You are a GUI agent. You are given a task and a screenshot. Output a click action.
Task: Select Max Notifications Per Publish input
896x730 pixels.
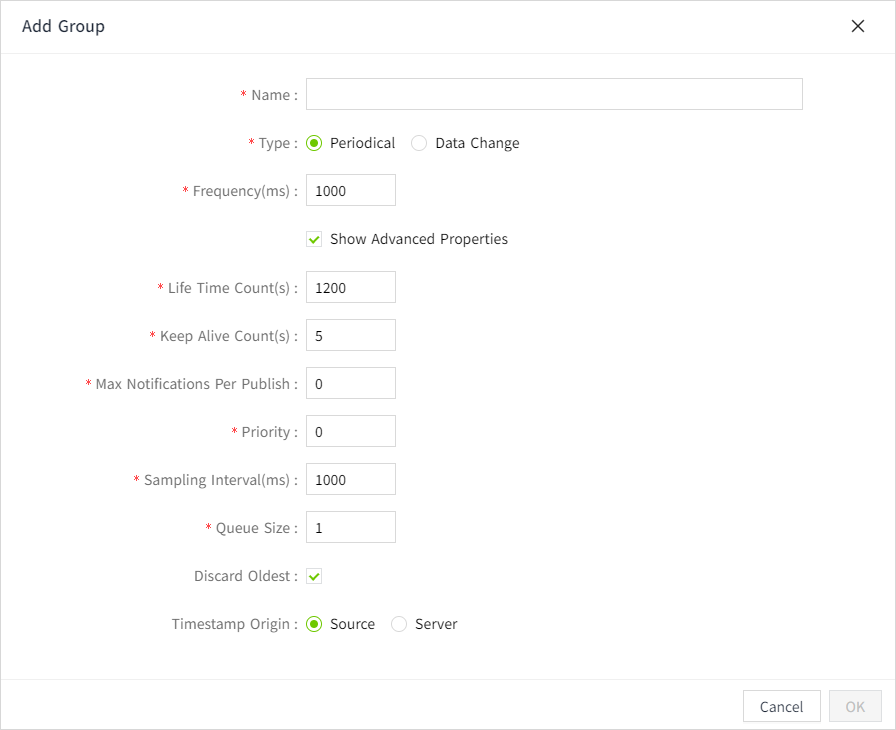pos(350,384)
